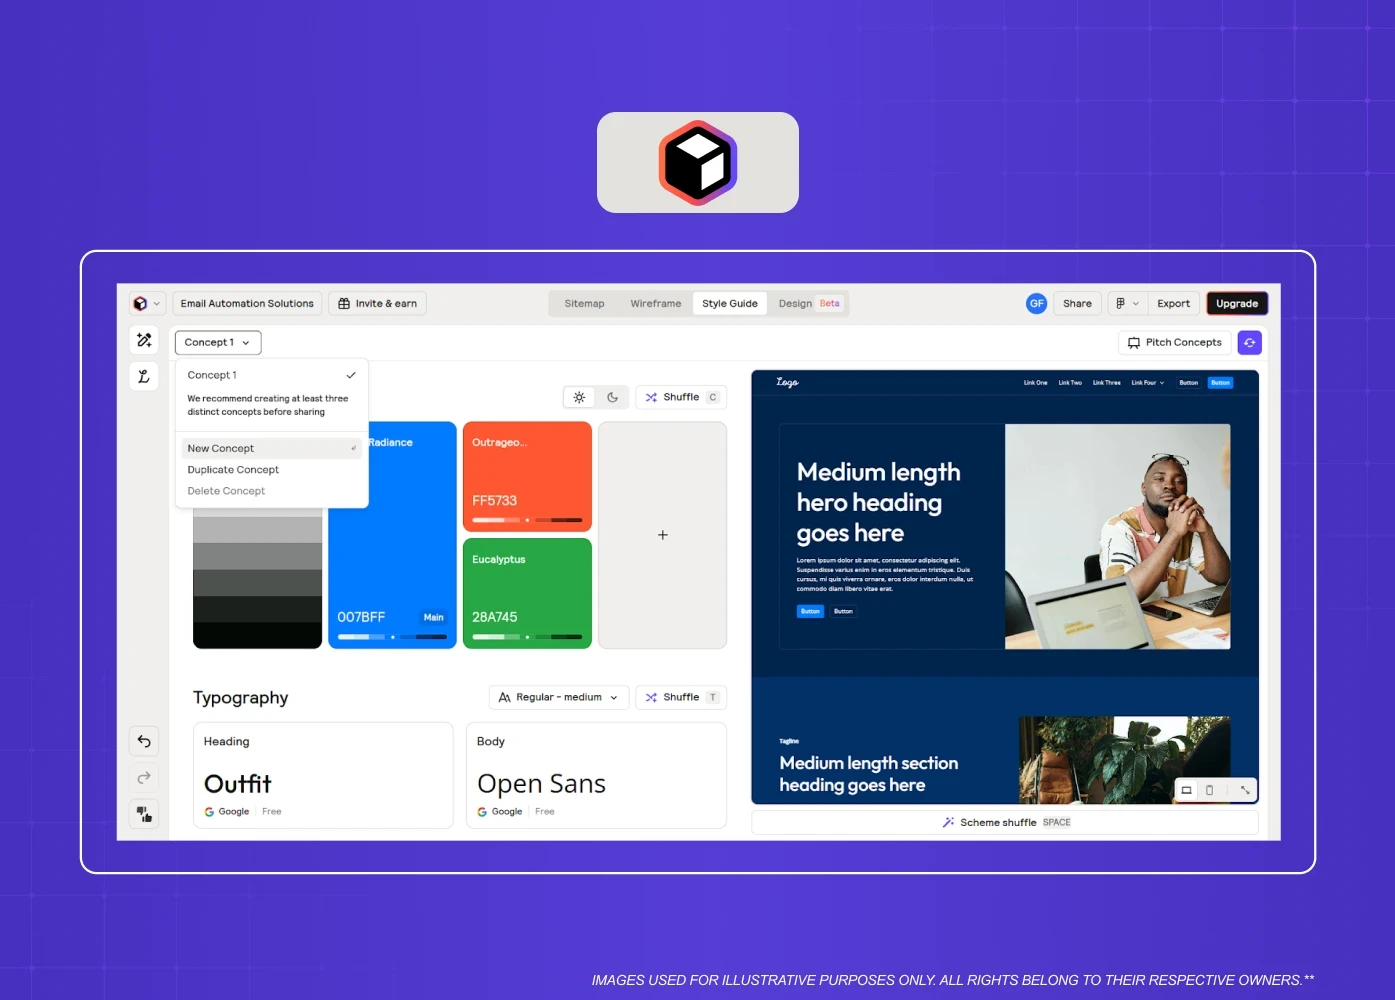
Task: Click the Share button
Action: click(1077, 303)
